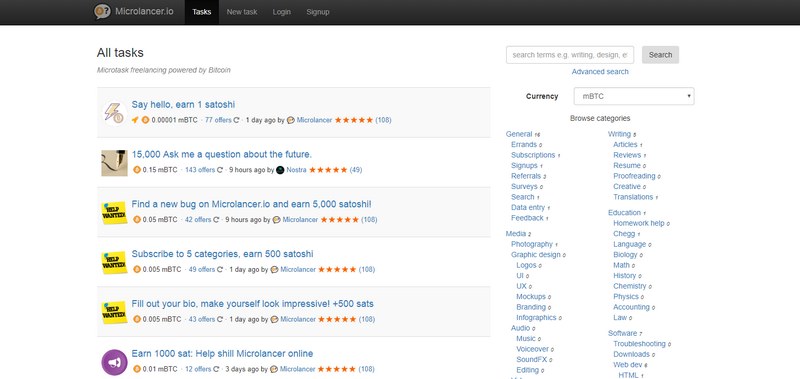Browse the Translations category
Screen dimensions: 800x379
(x=633, y=197)
